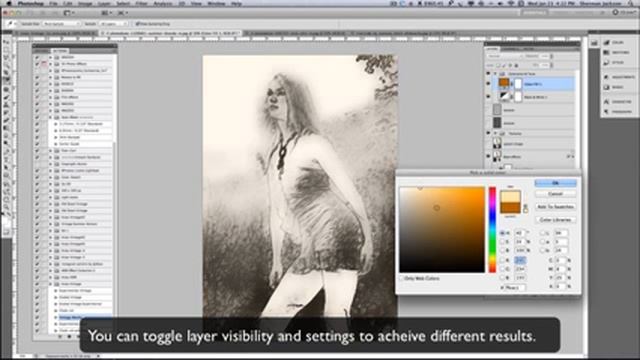This screenshot has width=640, height=360.
Task: Select the Brush tool
Action: [x=6, y=97]
